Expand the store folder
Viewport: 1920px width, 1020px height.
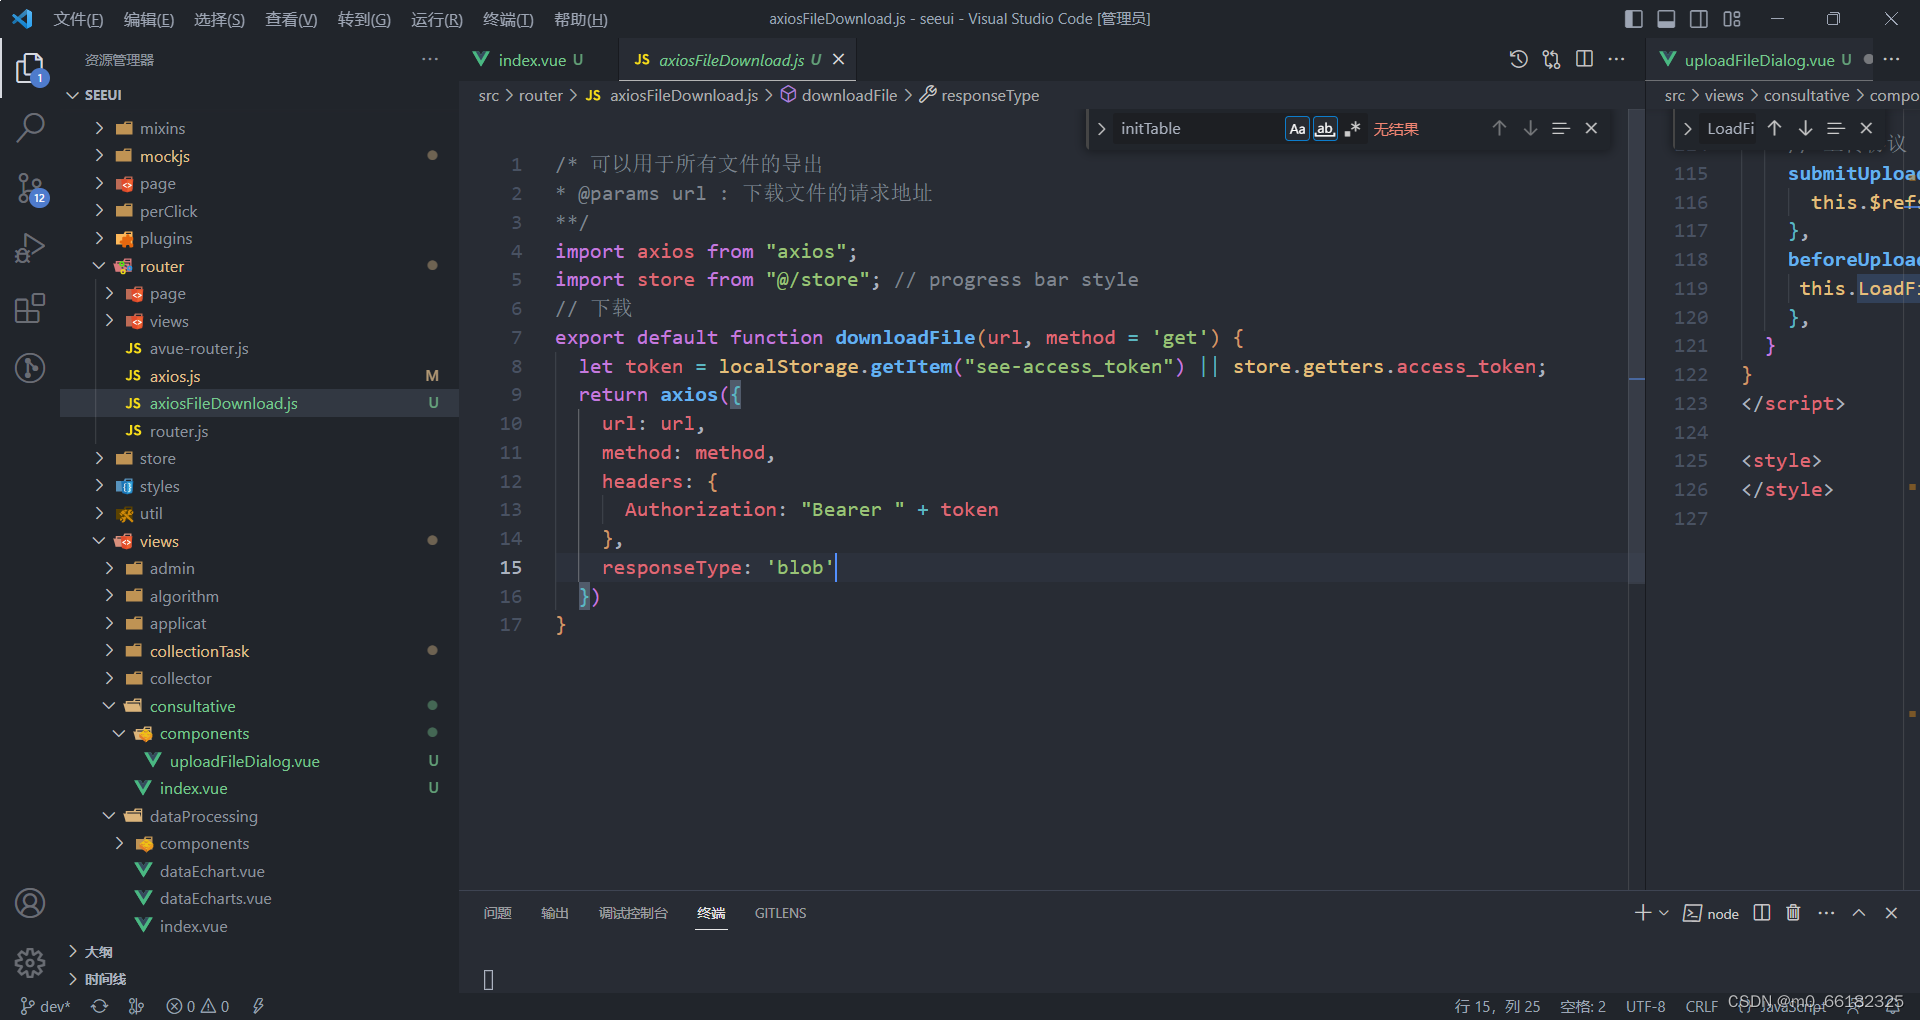pos(259,458)
